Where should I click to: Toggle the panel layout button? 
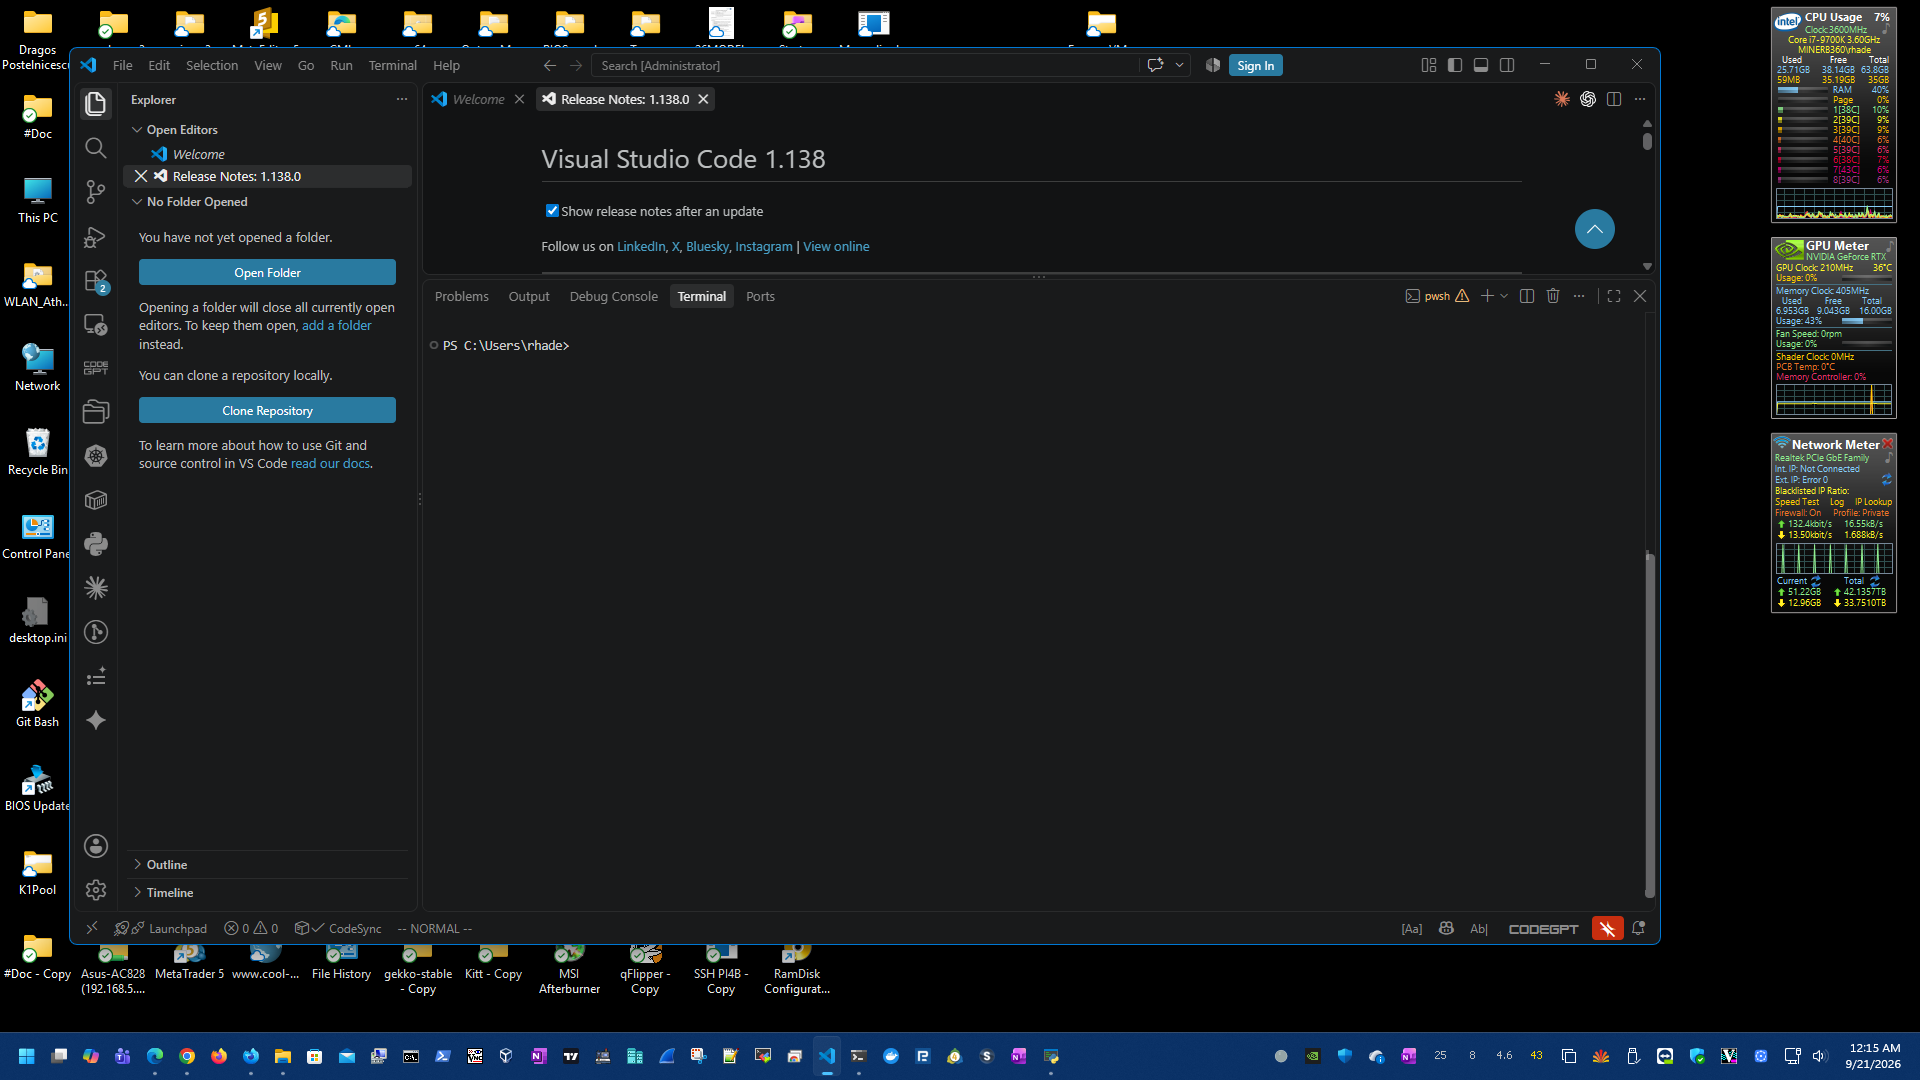1480,65
